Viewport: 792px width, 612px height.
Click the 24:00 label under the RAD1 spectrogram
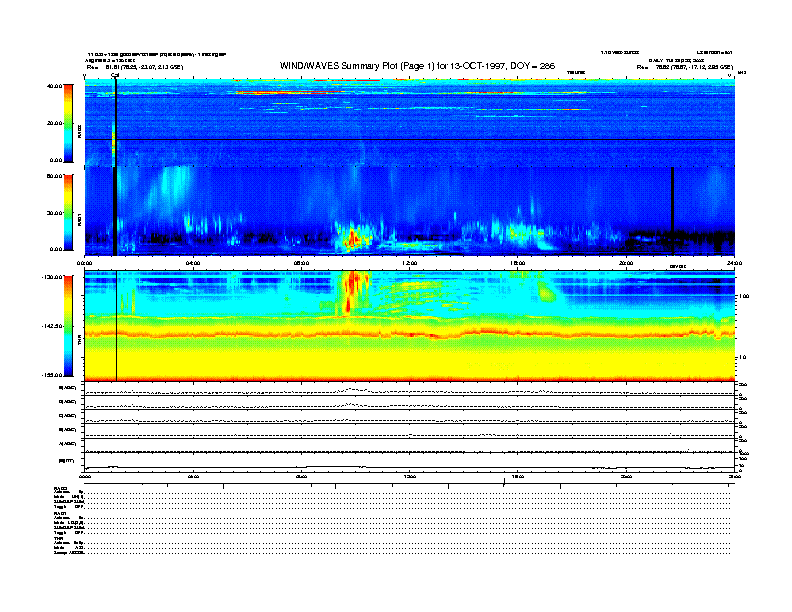coord(734,263)
